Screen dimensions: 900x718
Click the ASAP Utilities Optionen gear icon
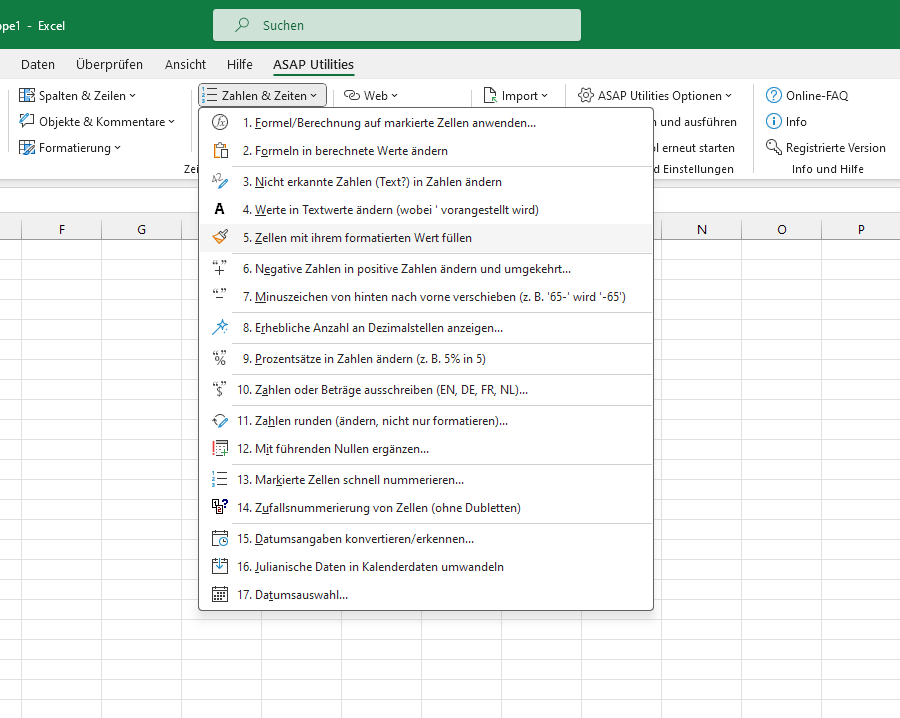[x=585, y=95]
